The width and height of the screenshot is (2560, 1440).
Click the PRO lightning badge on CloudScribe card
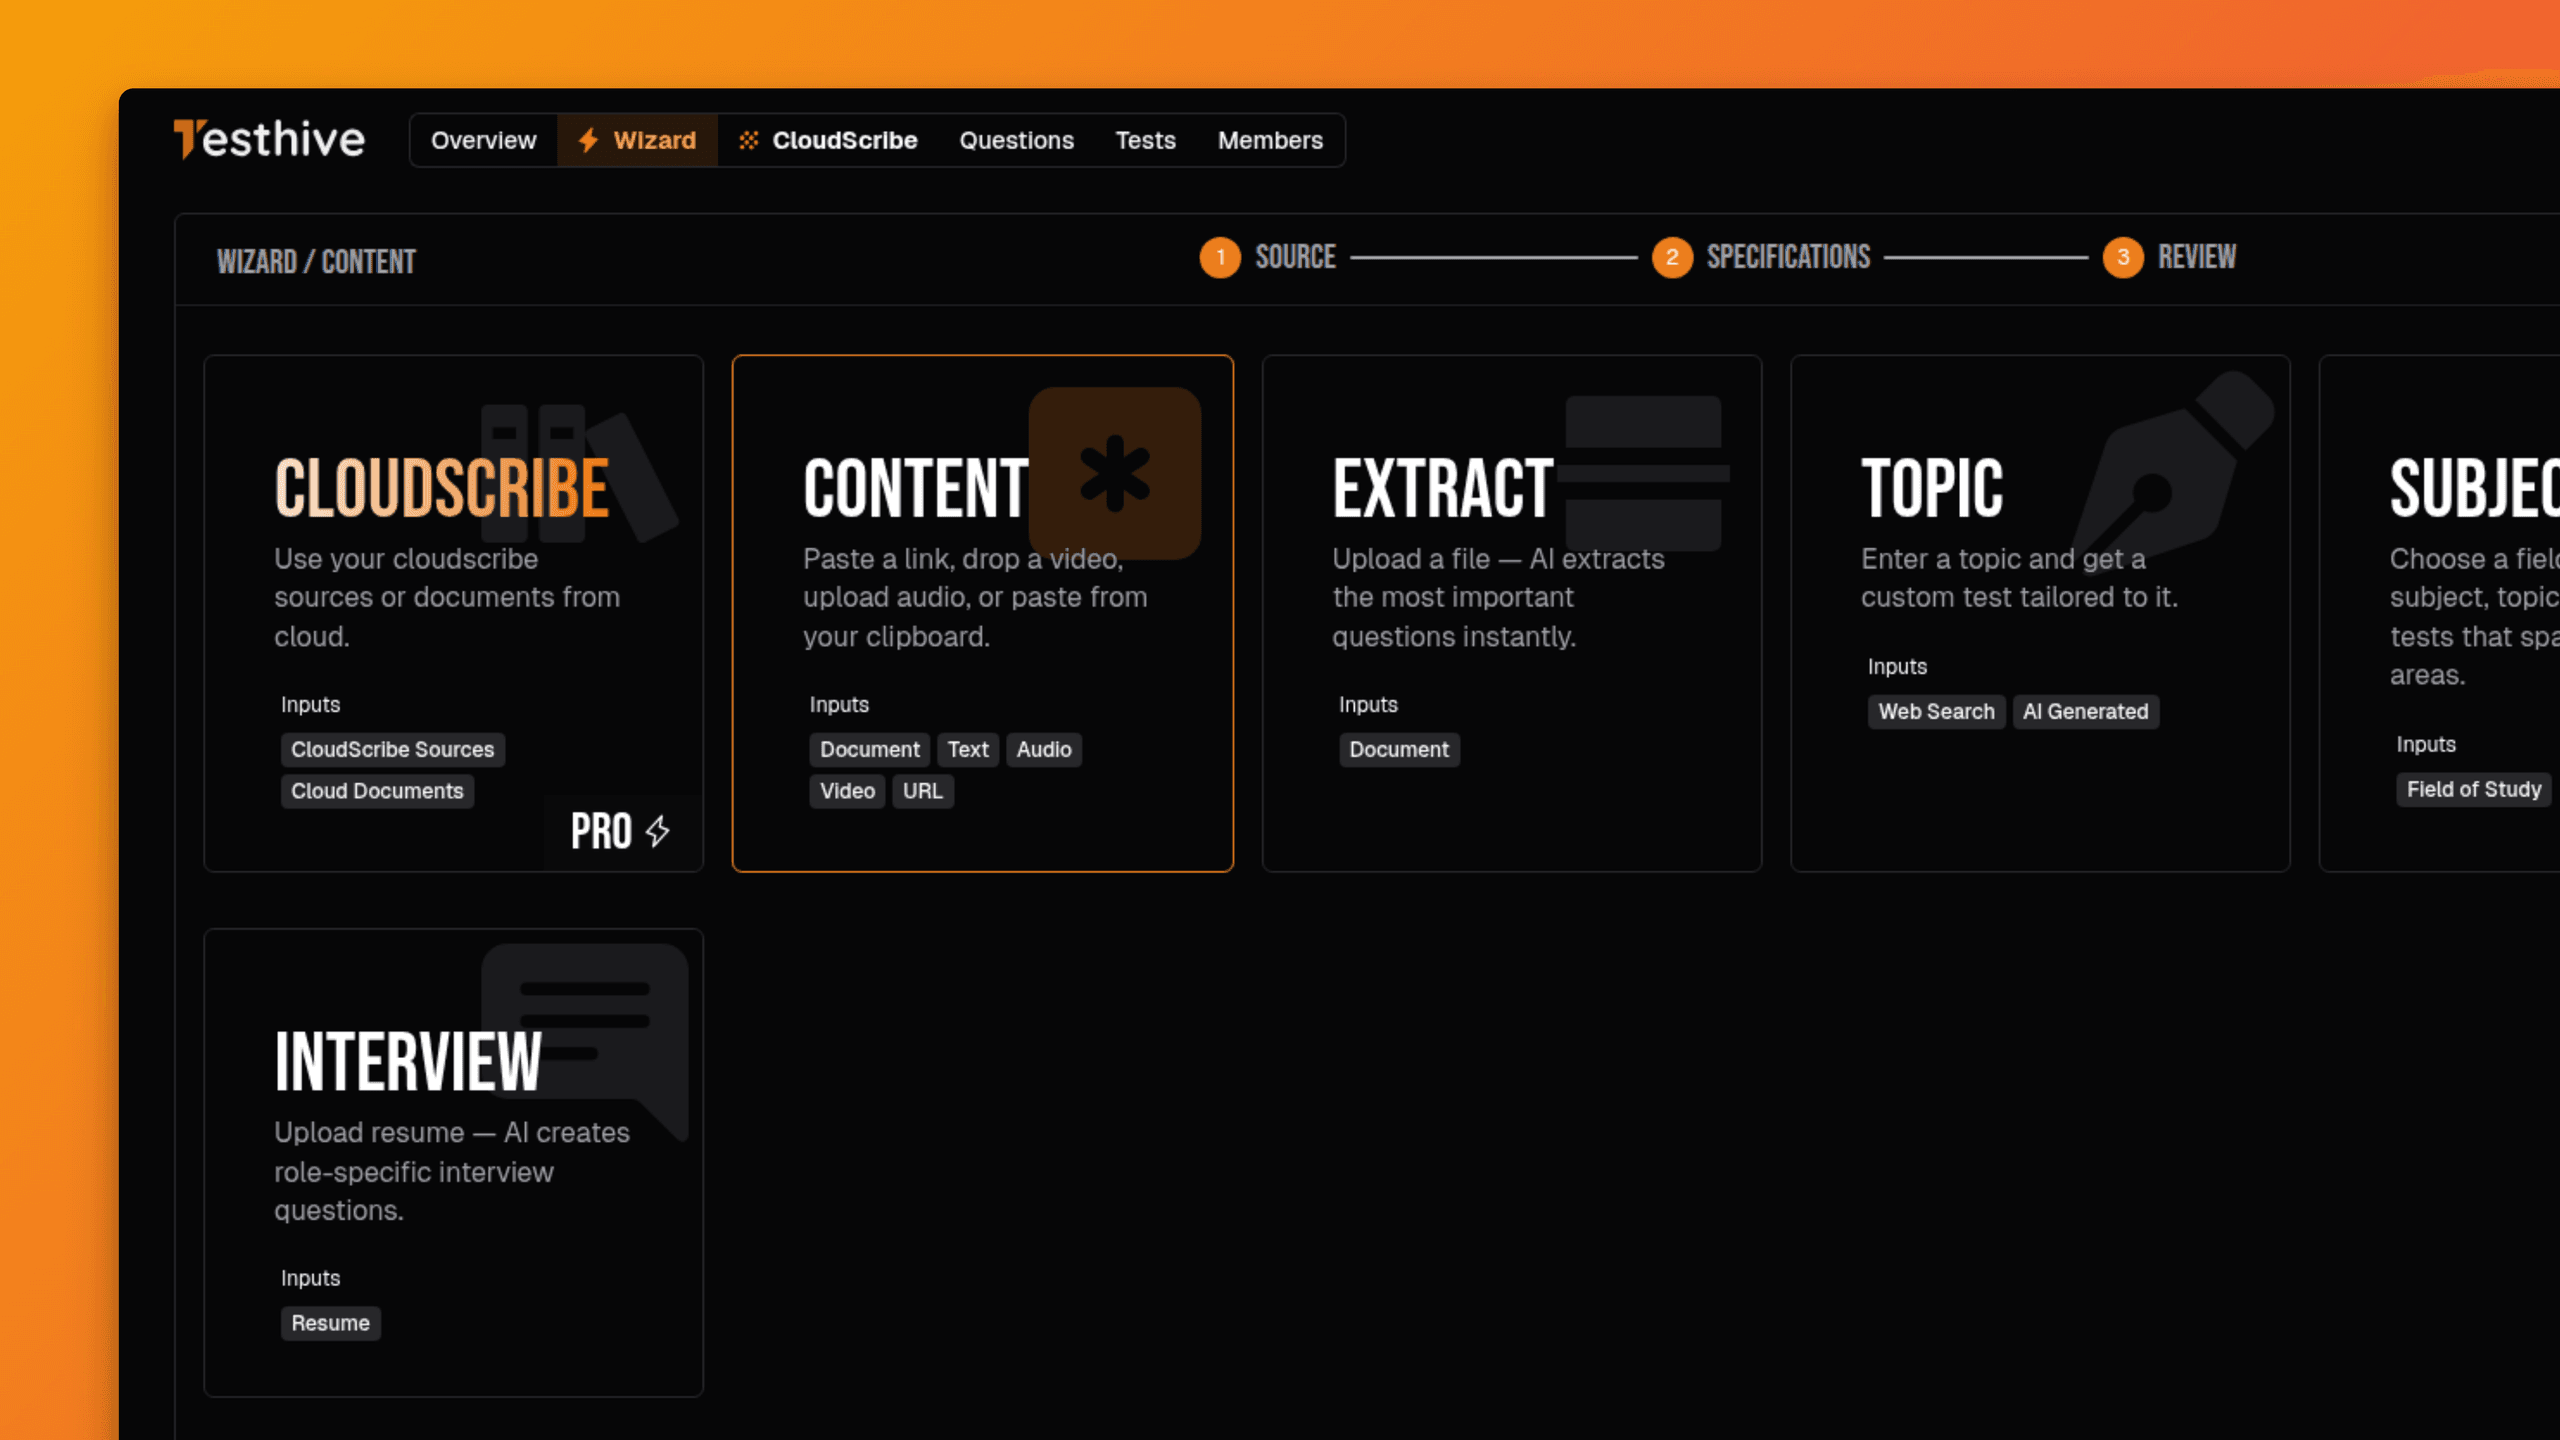pos(621,831)
